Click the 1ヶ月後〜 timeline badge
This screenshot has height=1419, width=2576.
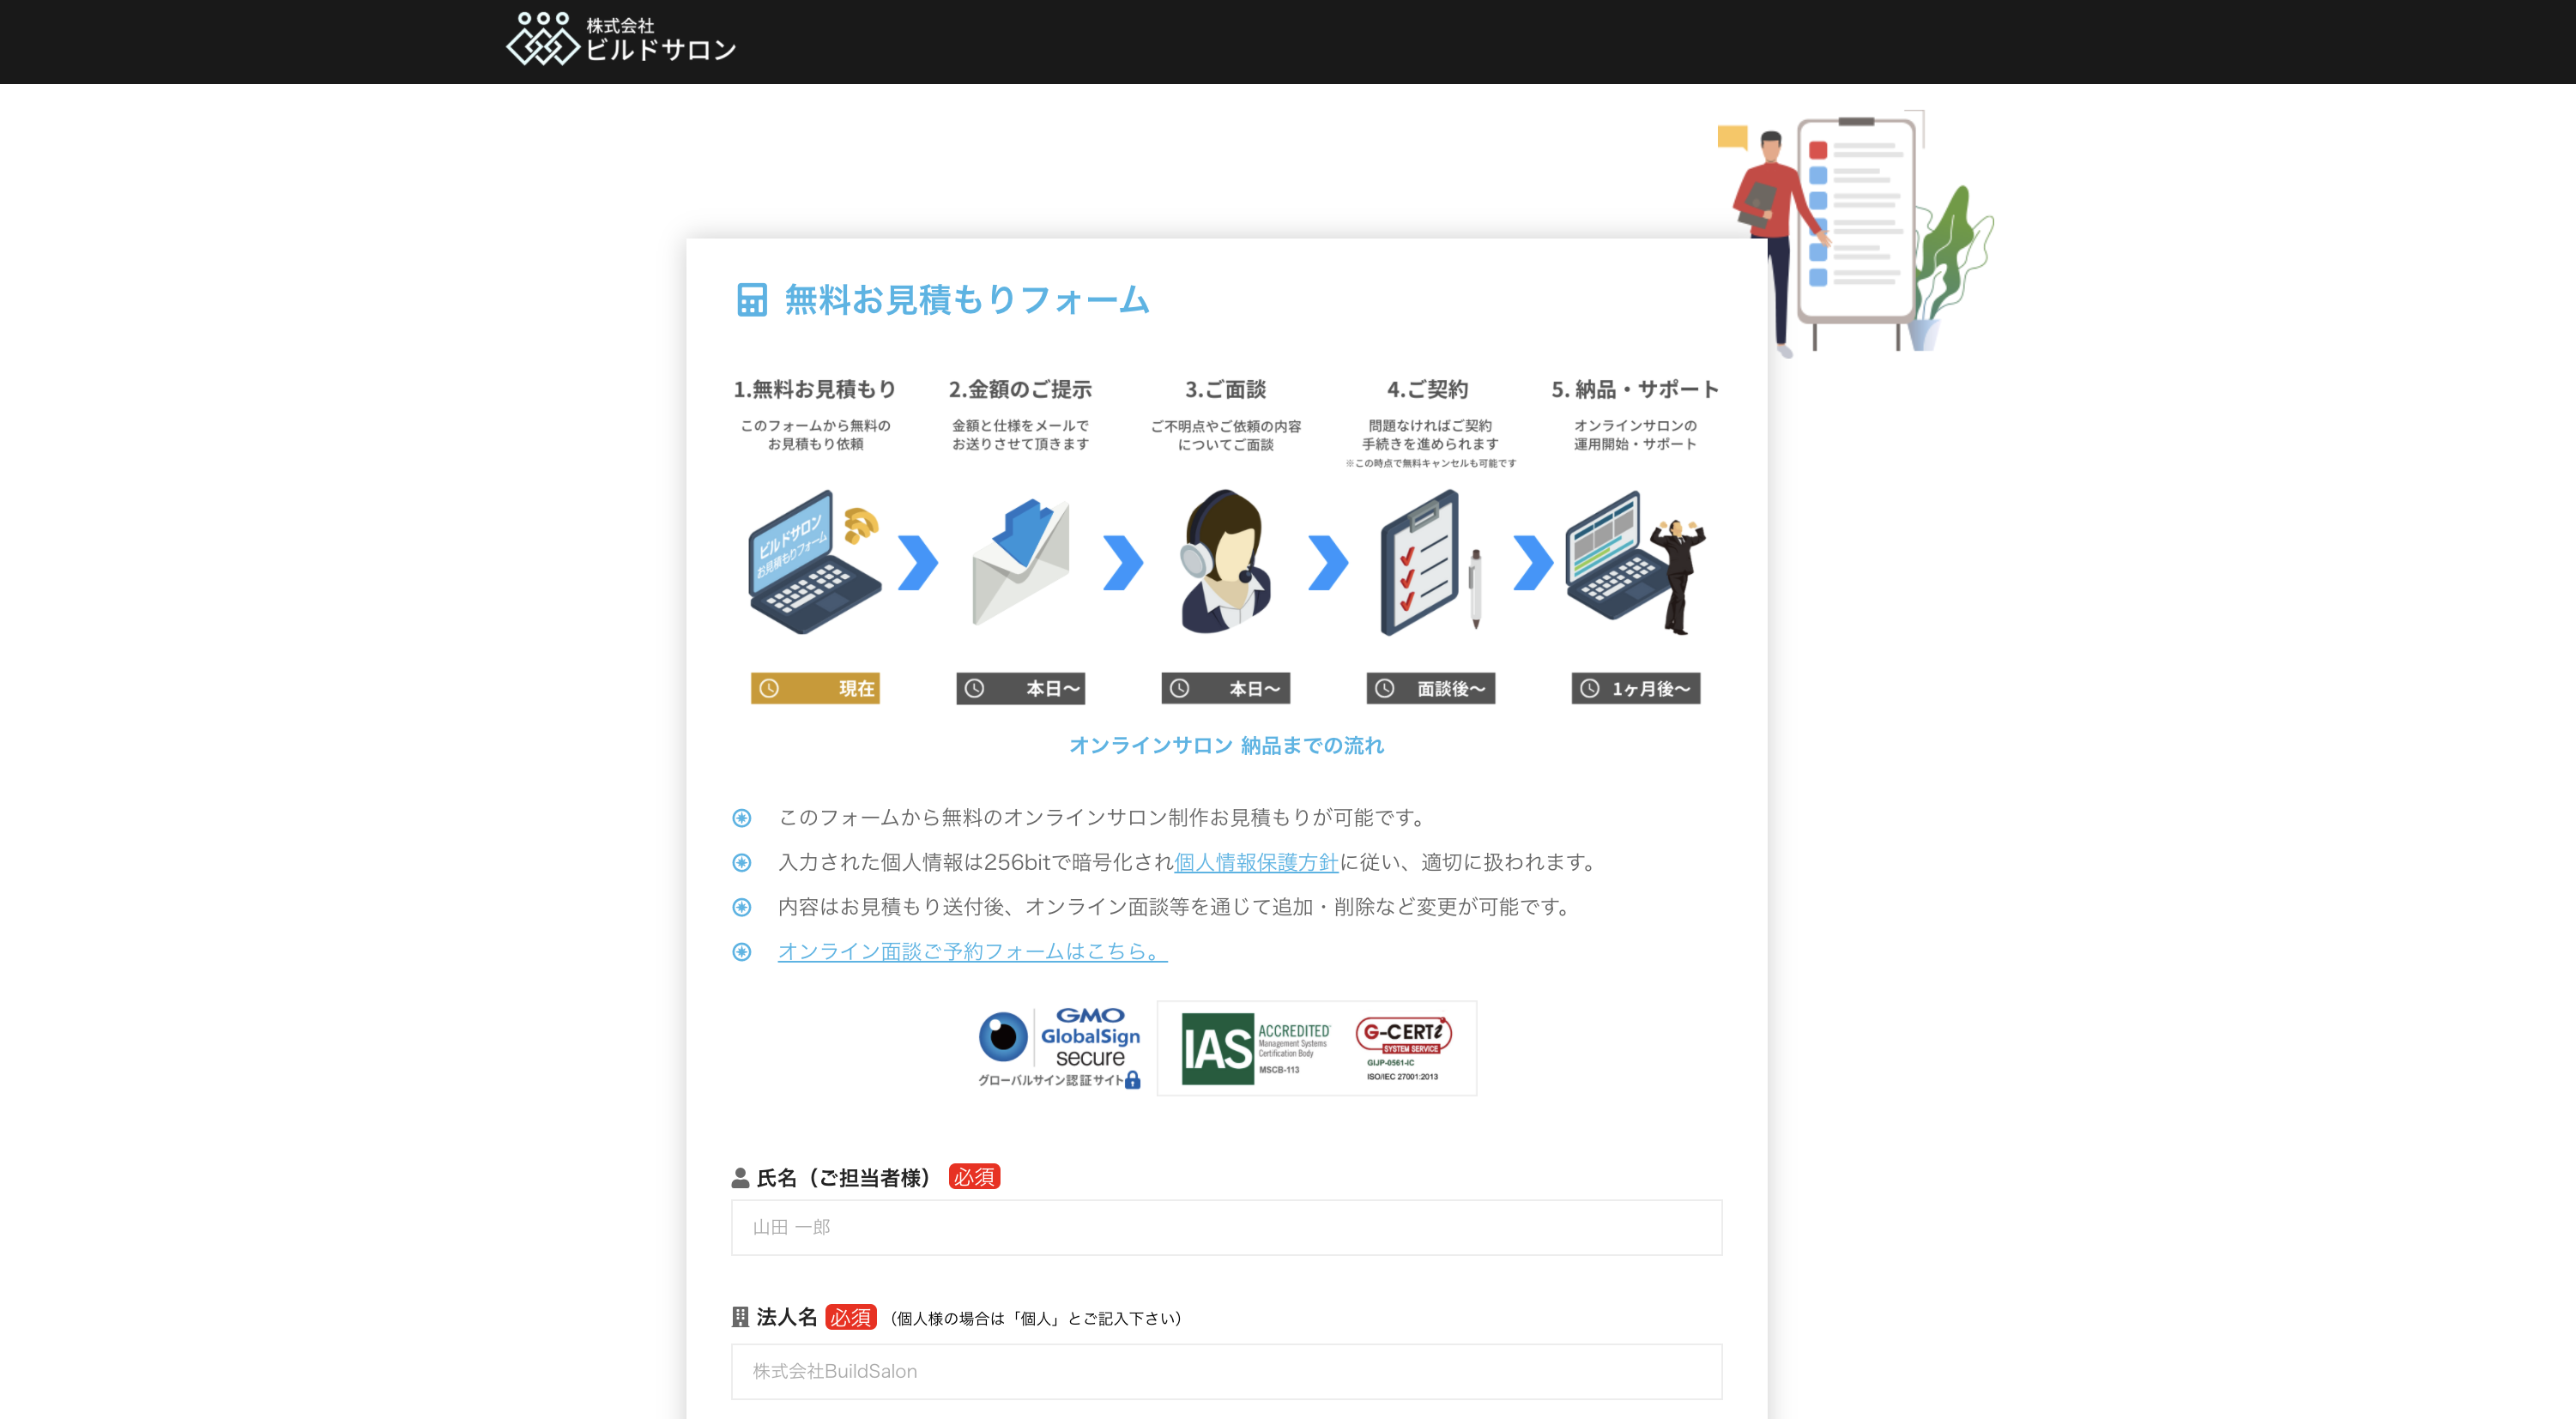point(1636,688)
